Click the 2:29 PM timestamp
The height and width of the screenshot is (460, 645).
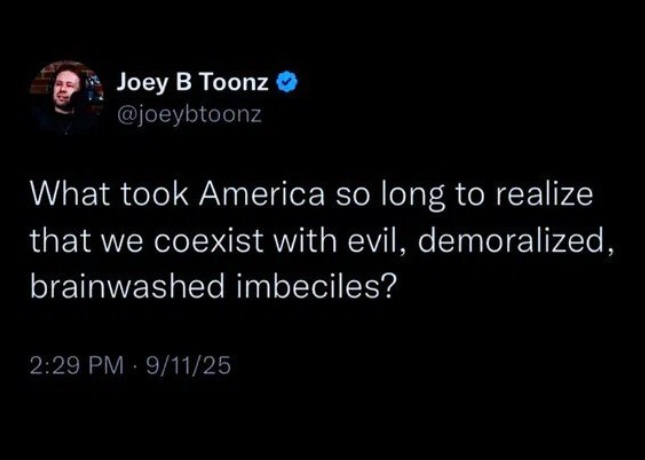[x=77, y=366]
